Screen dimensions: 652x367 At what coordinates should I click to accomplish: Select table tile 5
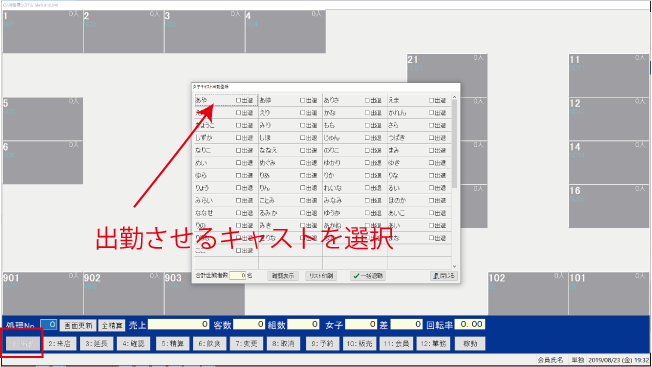(42, 119)
